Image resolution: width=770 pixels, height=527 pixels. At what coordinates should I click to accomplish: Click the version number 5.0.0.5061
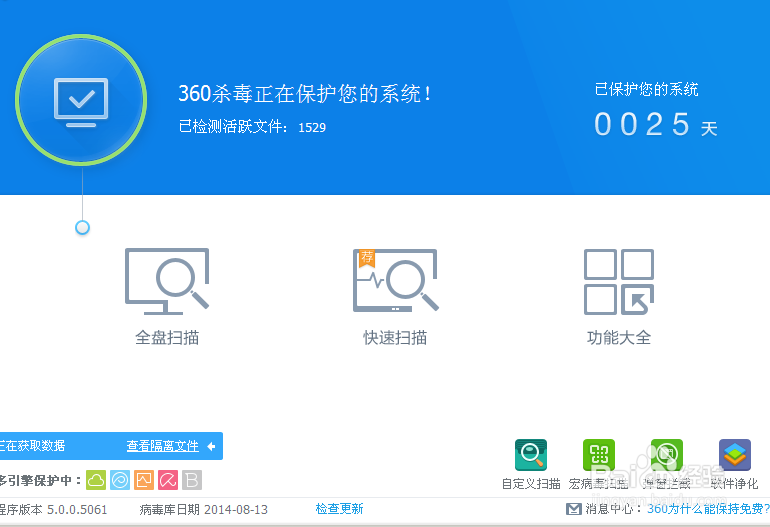click(77, 509)
